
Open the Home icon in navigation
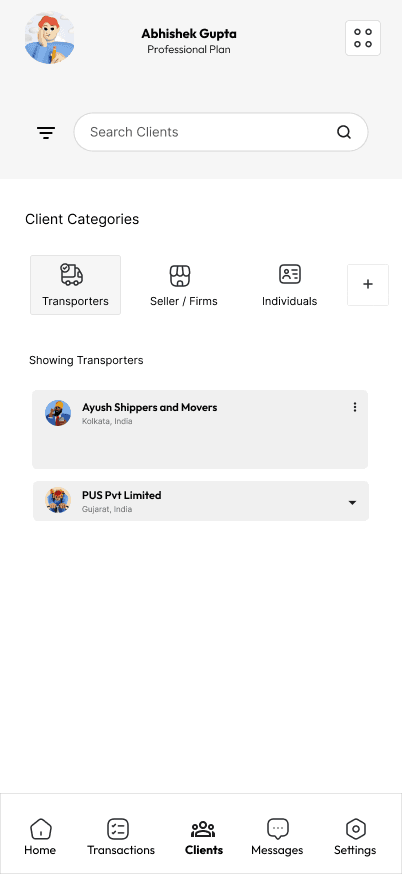[x=40, y=829]
